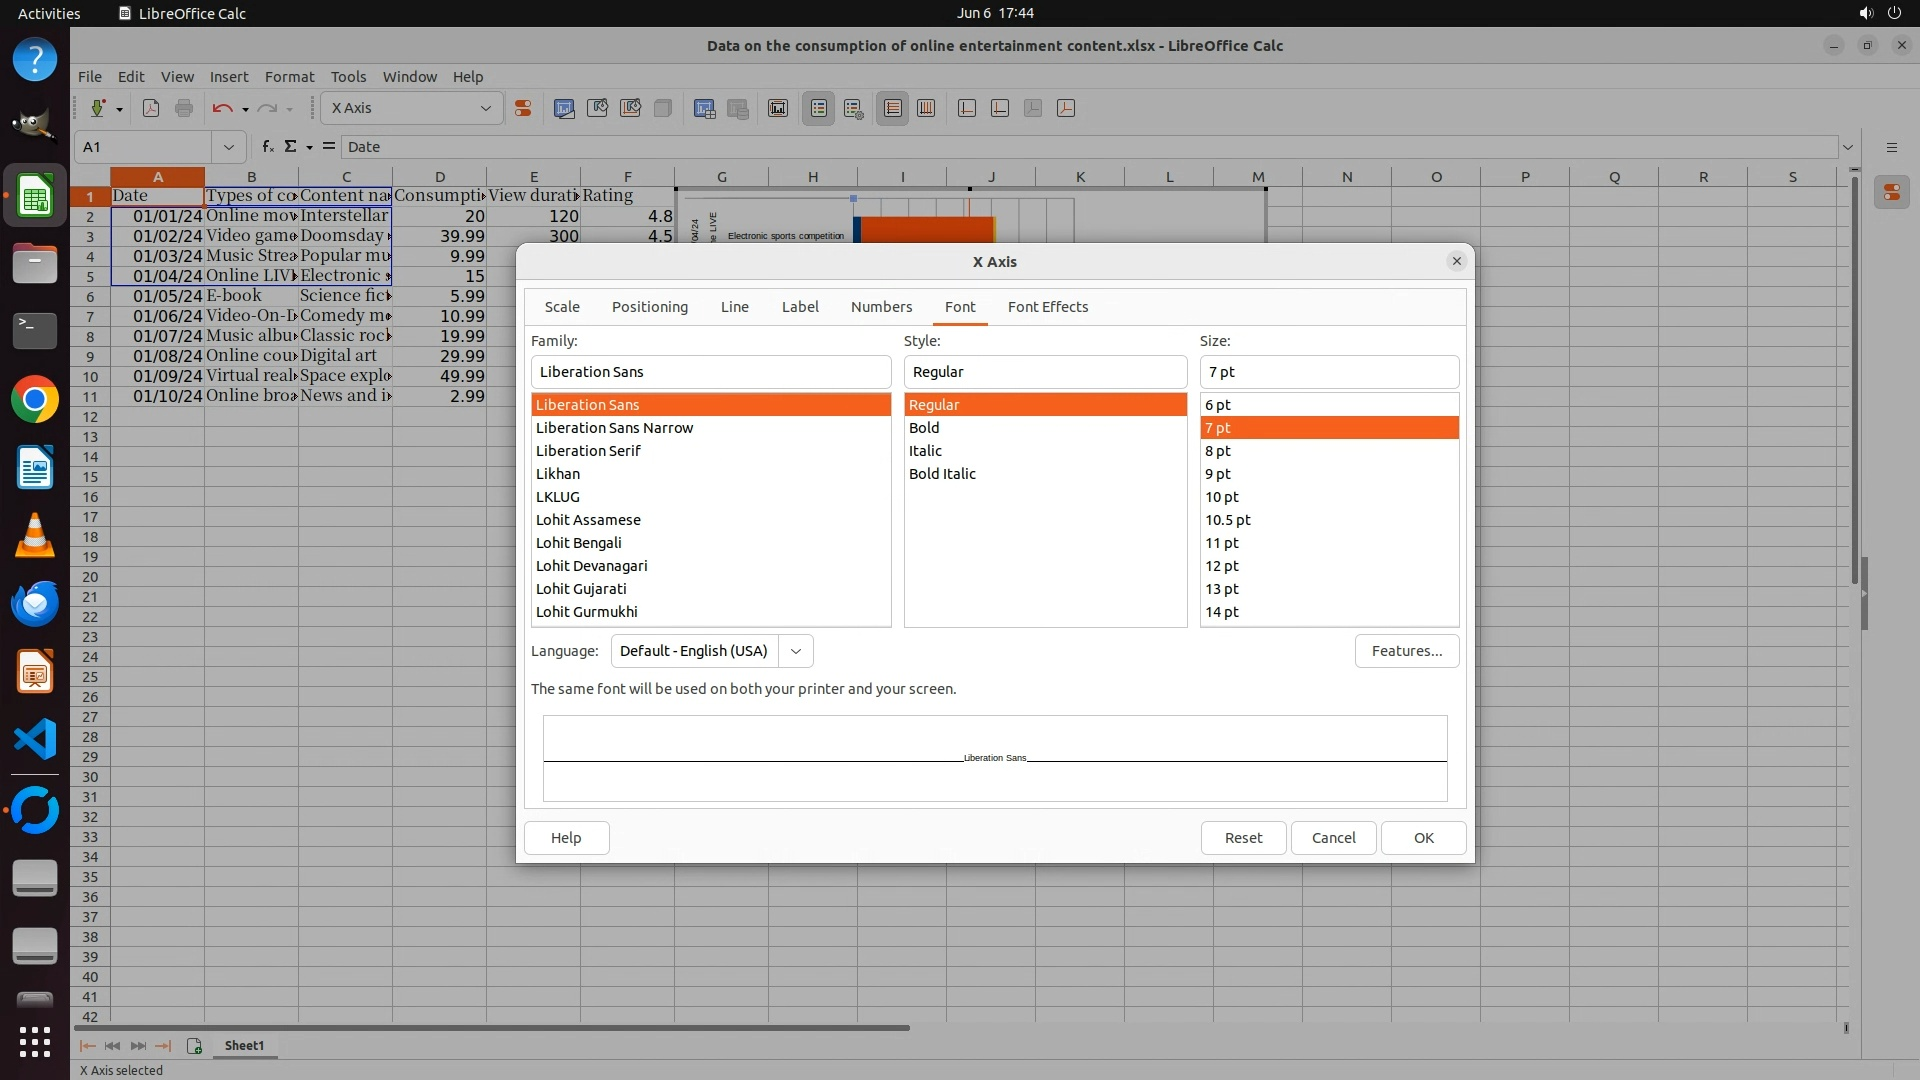Click the Chart Type toolbar icon
1920x1080 pixels.
coord(564,108)
